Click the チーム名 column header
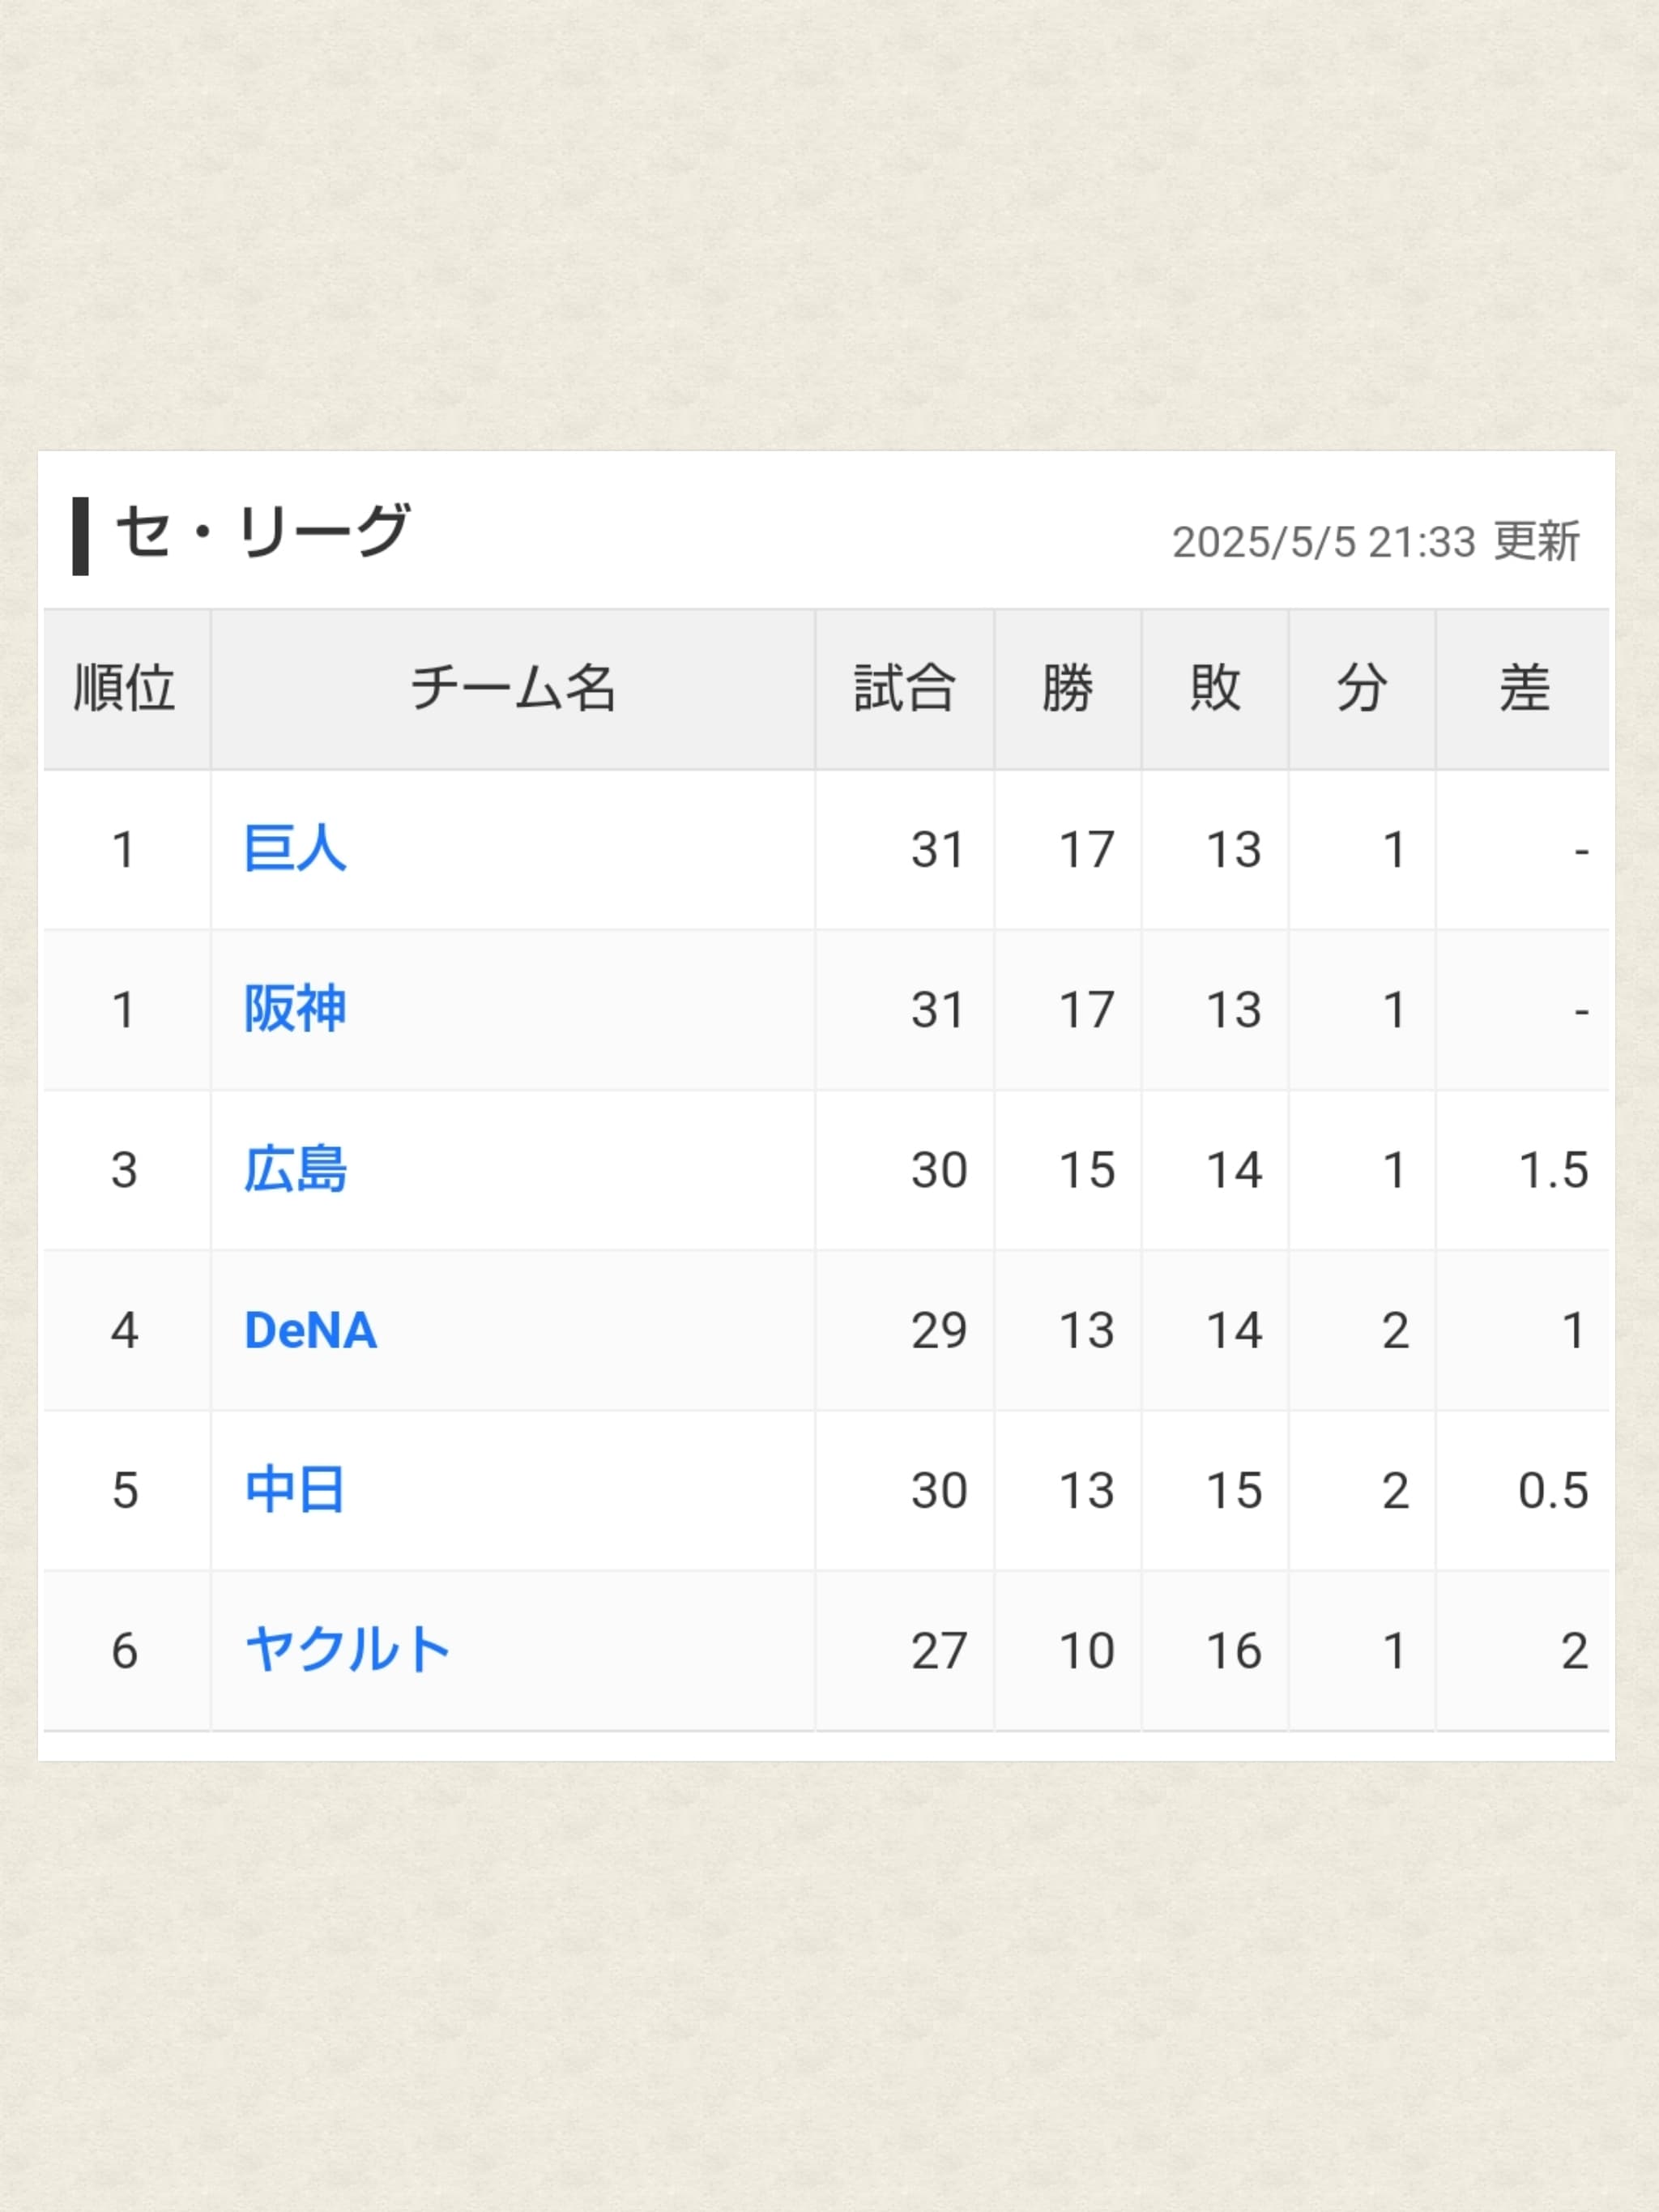The image size is (1659, 2212). (513, 689)
